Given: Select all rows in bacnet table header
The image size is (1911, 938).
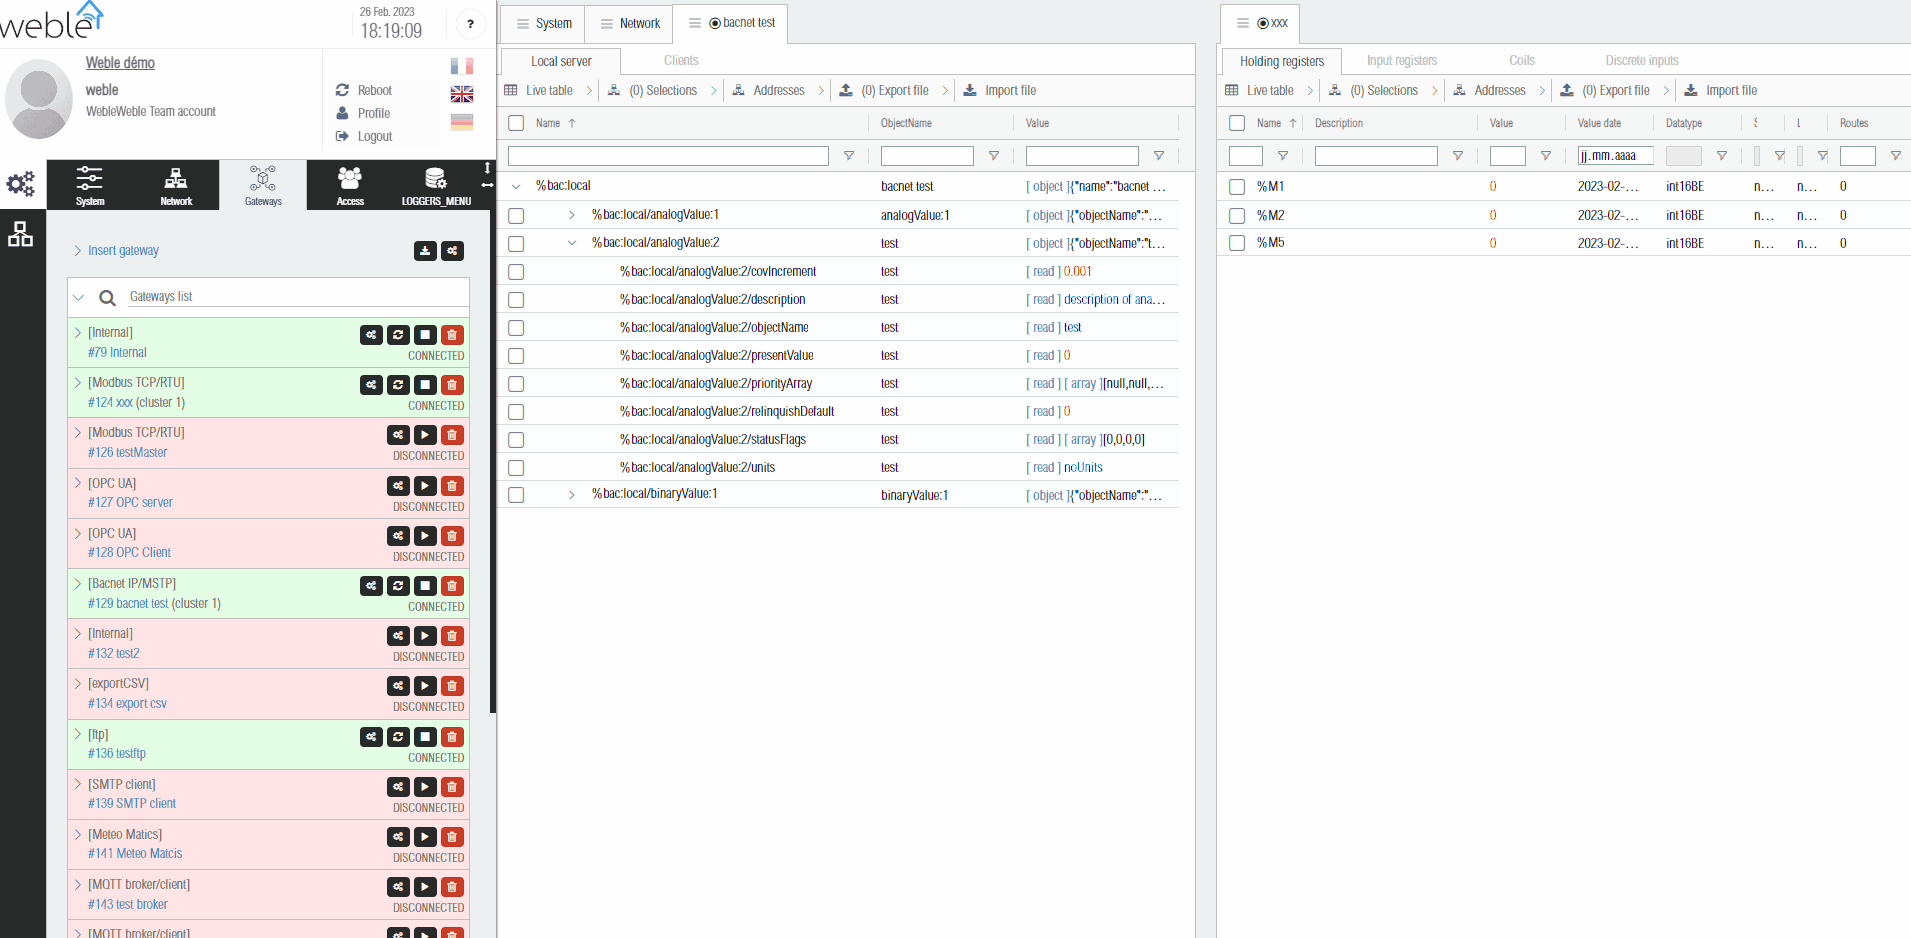Looking at the screenshot, I should point(516,123).
